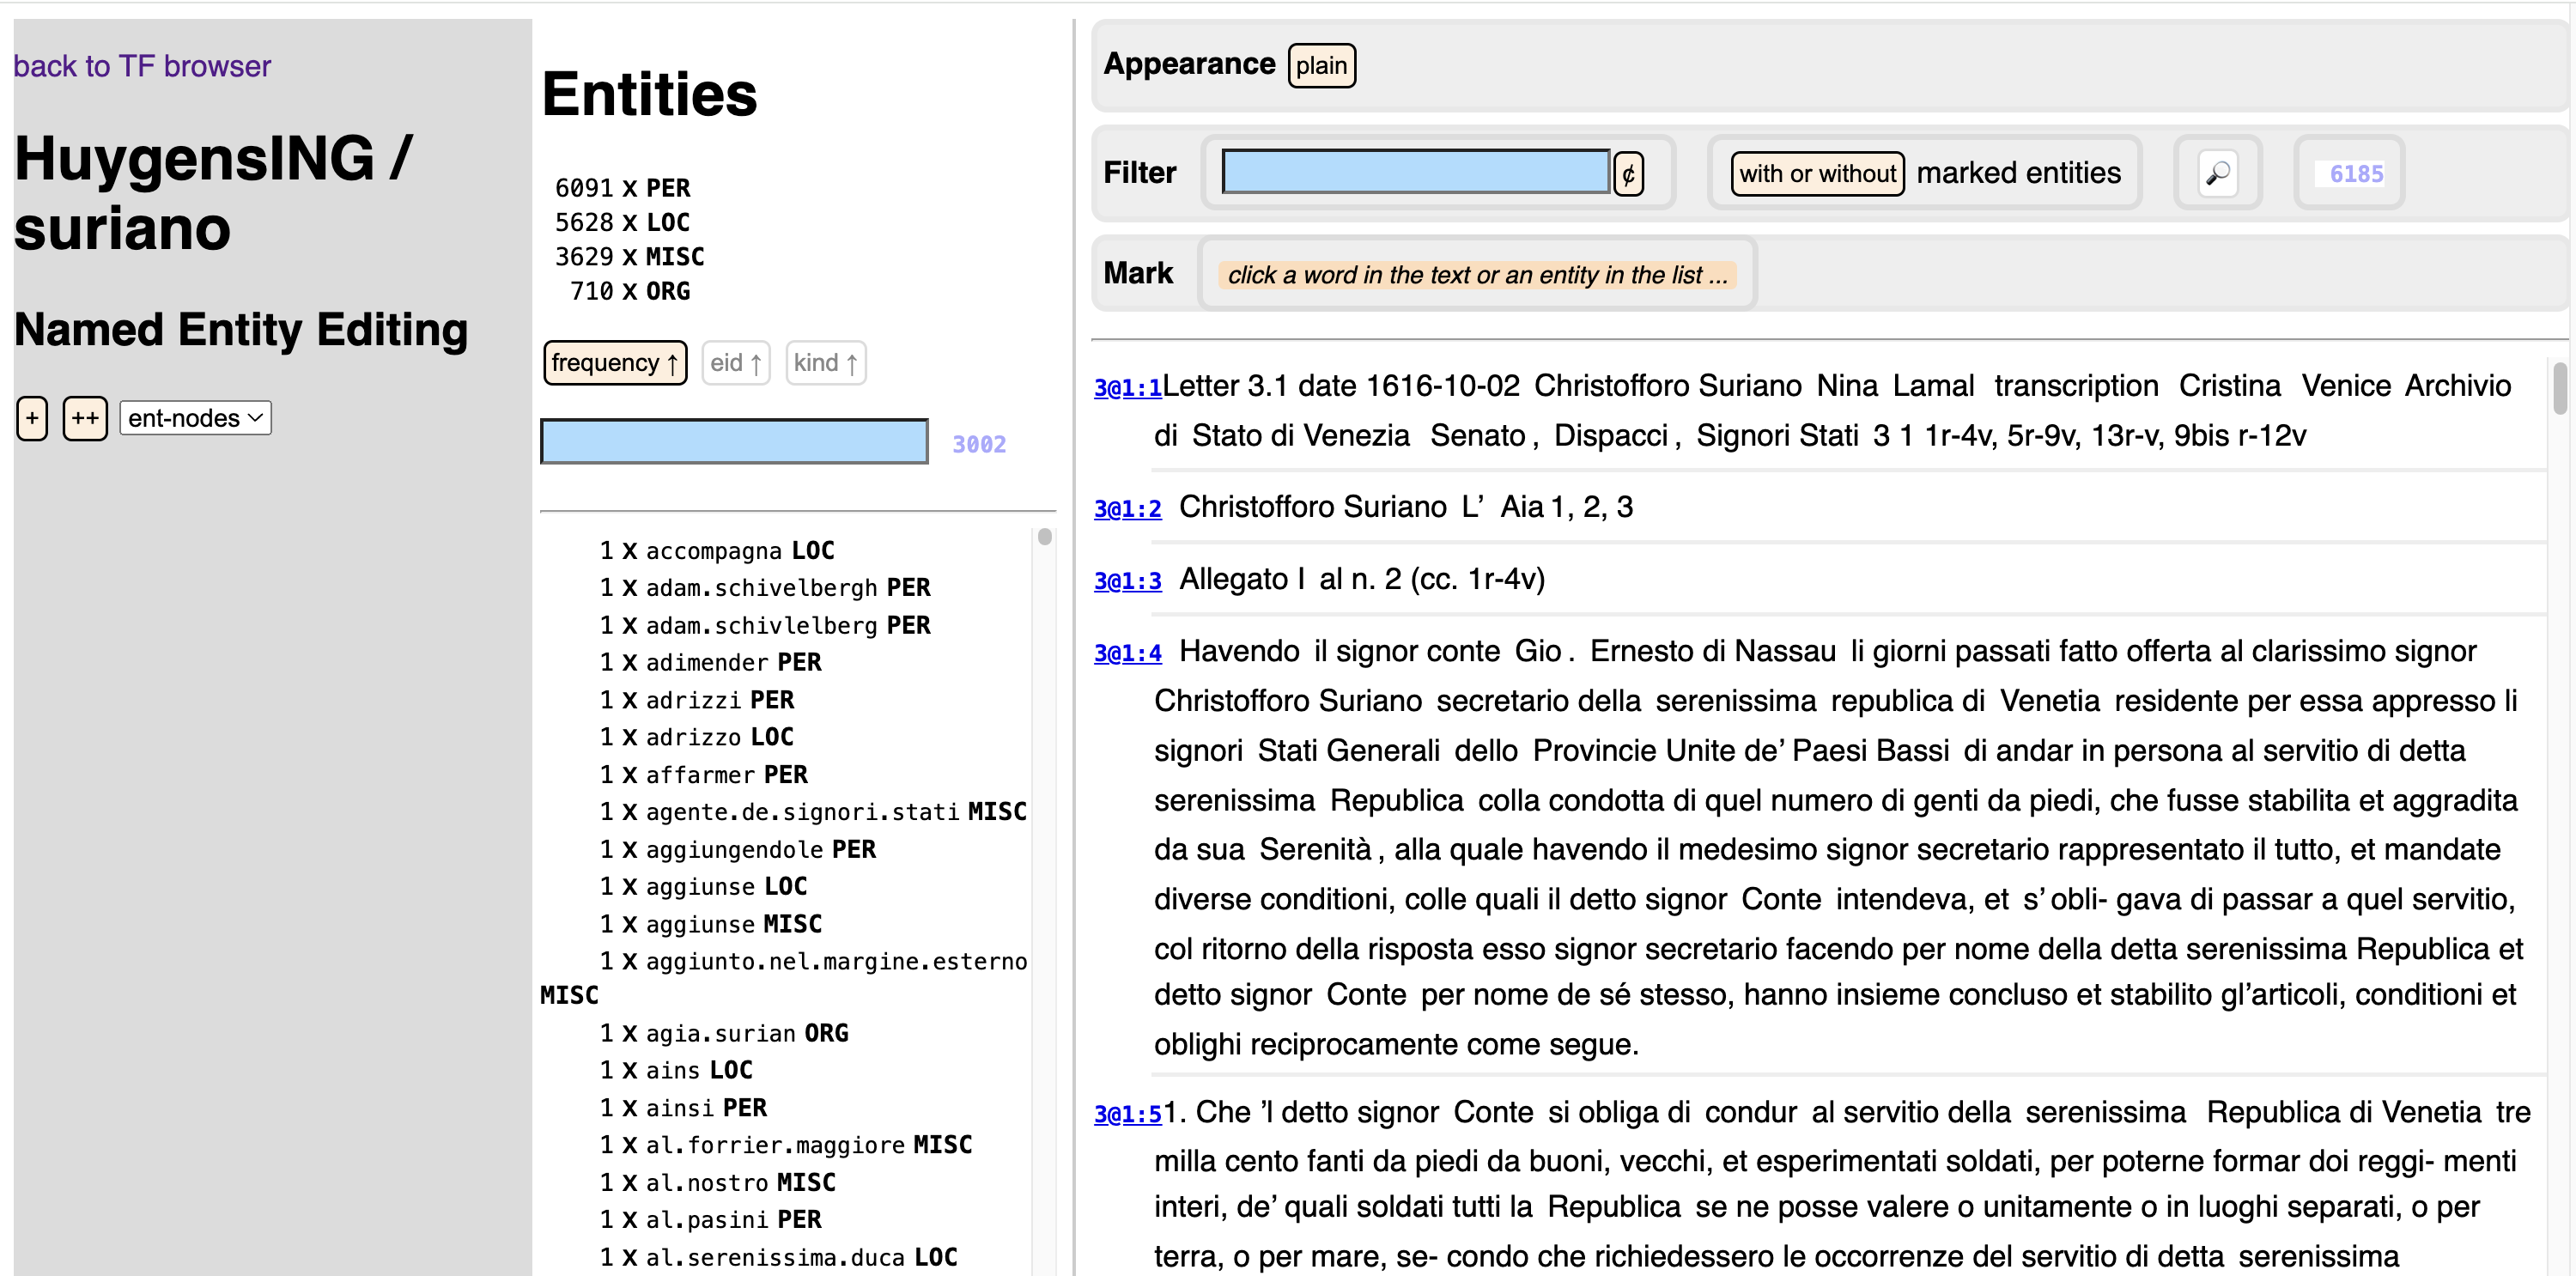Click the '710 x ORG' count row
Image resolution: width=2576 pixels, height=1276 pixels.
click(630, 291)
